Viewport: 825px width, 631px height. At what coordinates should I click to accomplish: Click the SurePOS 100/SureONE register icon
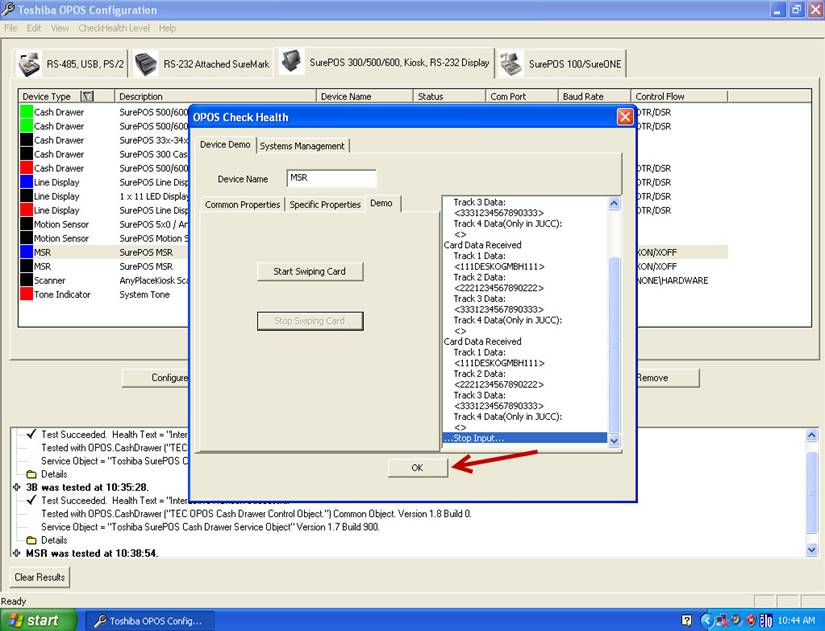(510, 63)
